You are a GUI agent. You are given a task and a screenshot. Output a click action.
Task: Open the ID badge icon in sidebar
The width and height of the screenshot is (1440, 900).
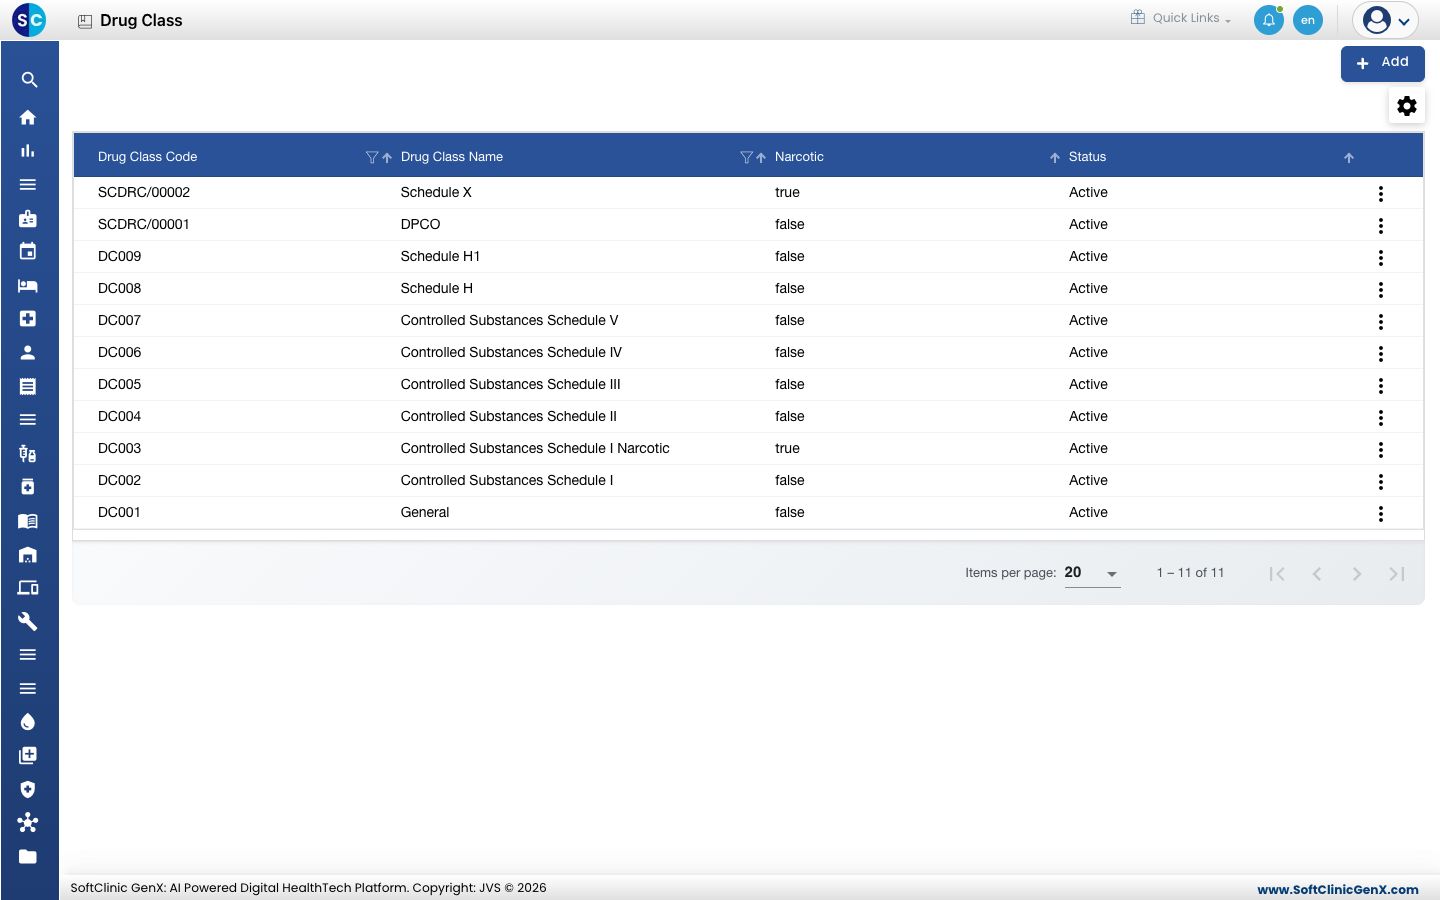pos(28,218)
